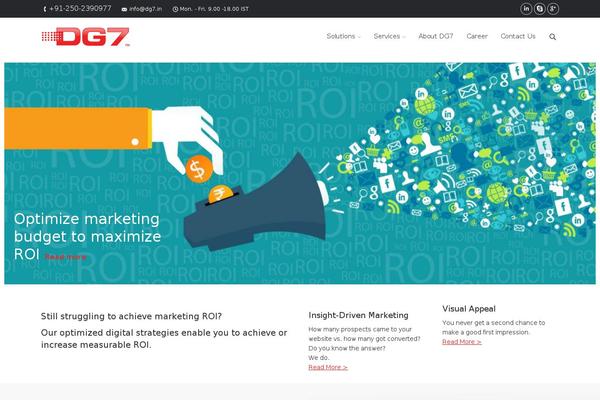Click the email envelope icon
The height and width of the screenshot is (400, 600).
124,9
